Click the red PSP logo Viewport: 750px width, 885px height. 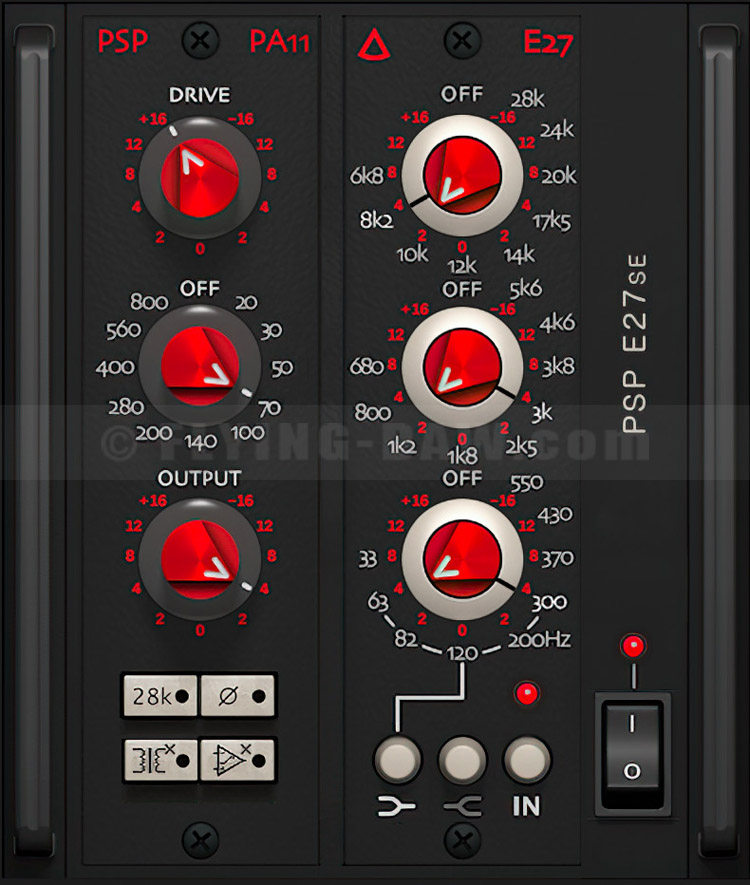[x=122, y=41]
